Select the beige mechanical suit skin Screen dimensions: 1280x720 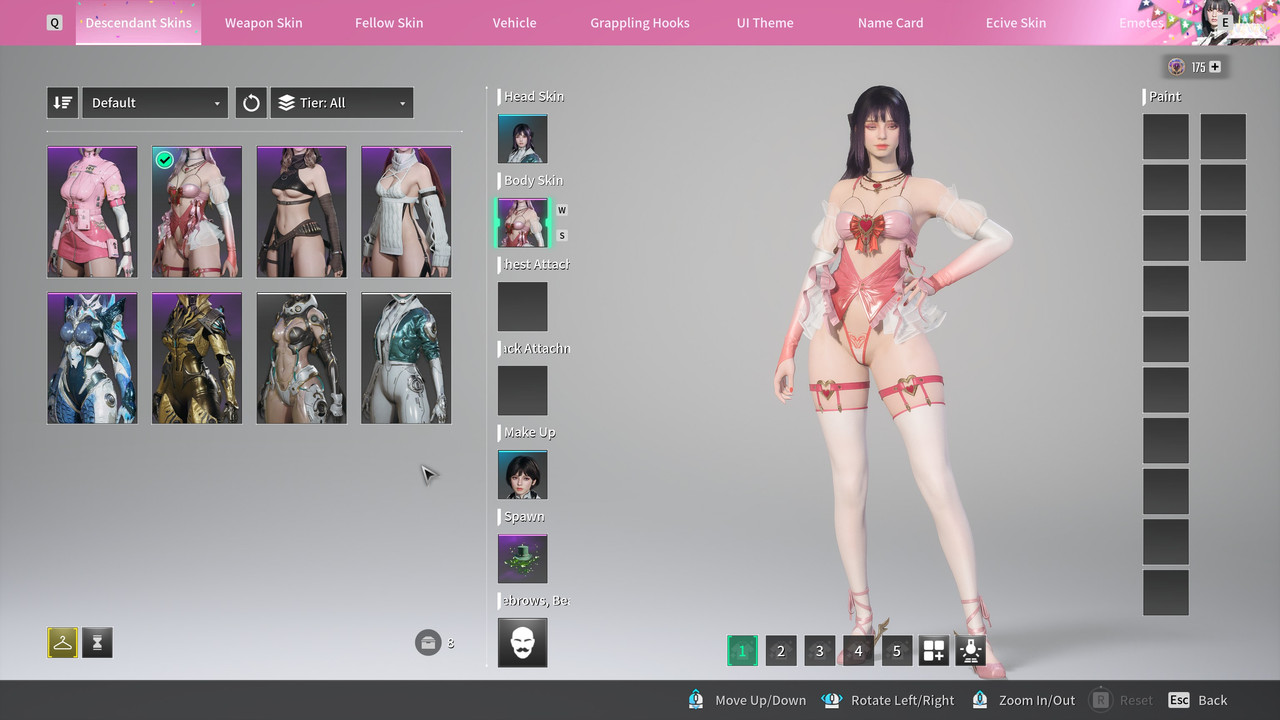(x=301, y=358)
